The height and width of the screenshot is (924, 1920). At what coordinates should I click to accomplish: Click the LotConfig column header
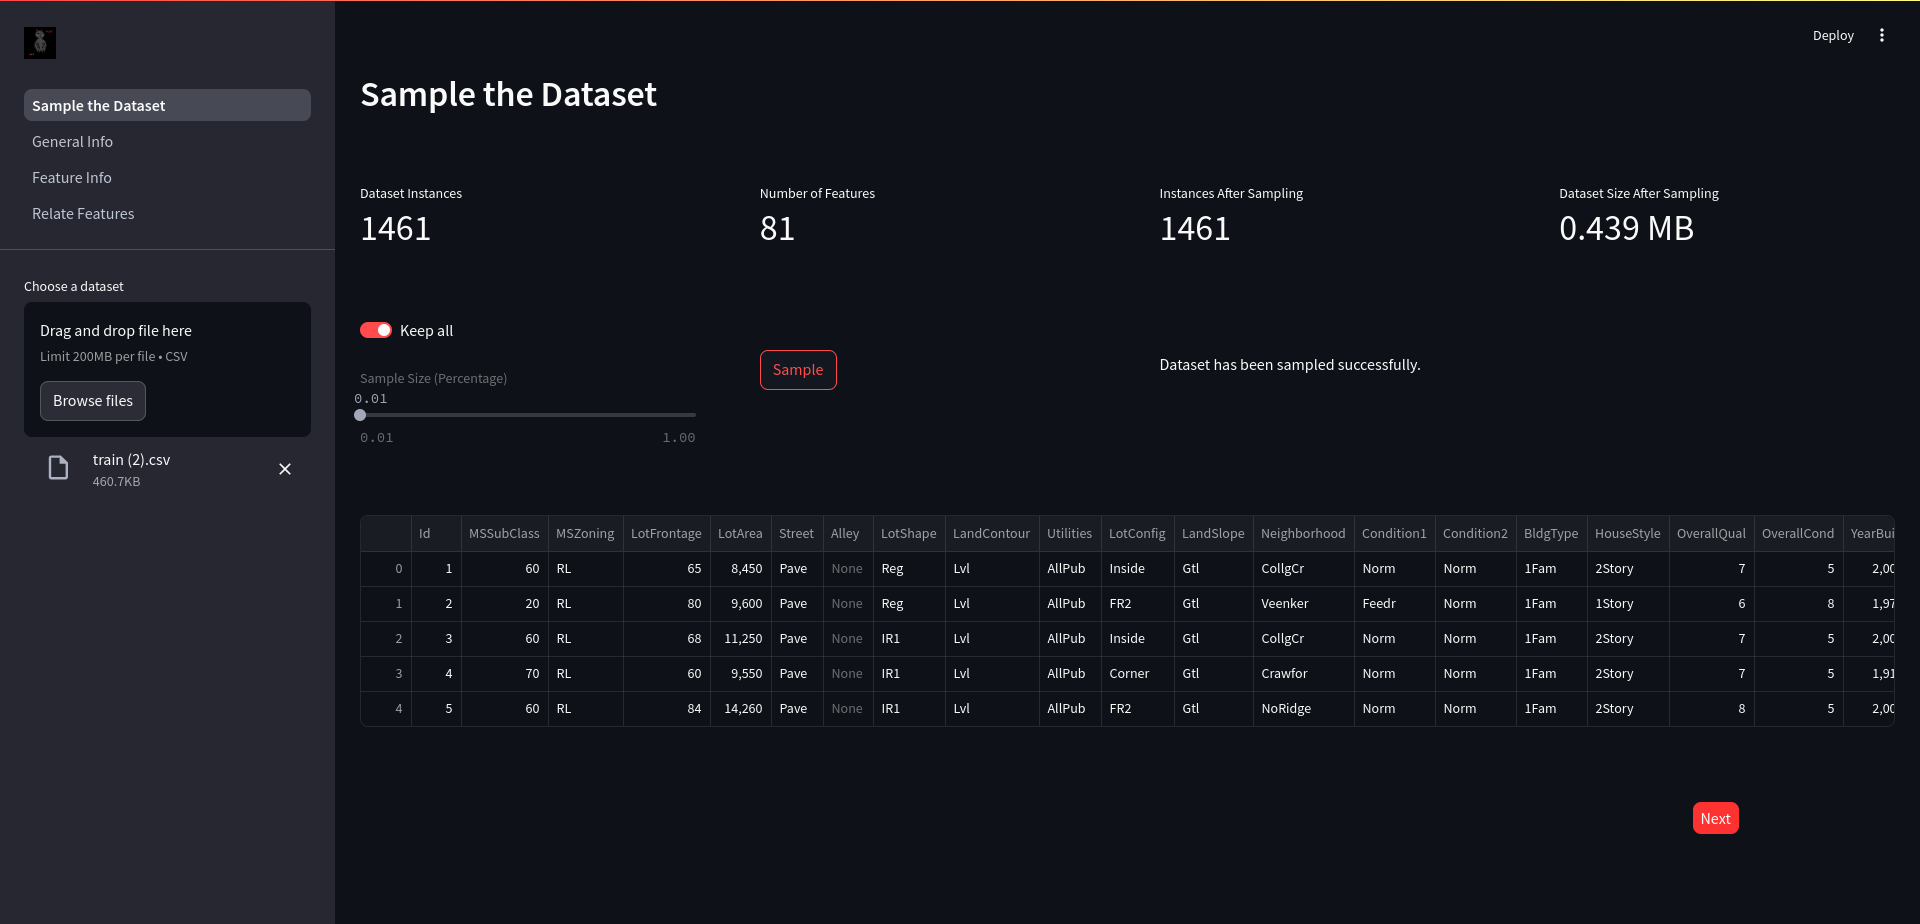coord(1137,533)
